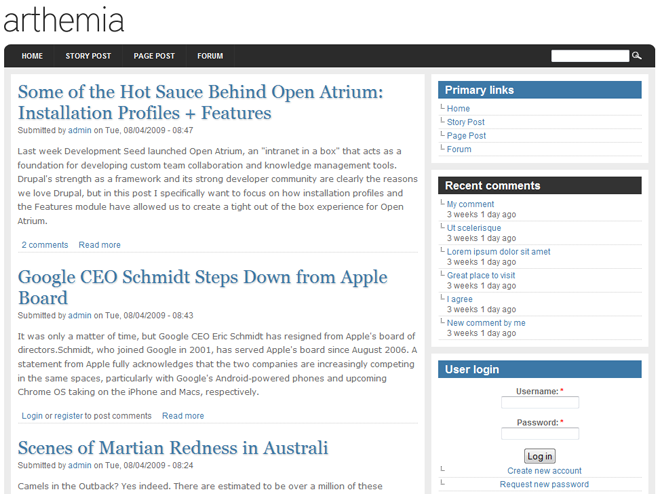View the 2 comments link
The image size is (658, 494).
(x=45, y=245)
